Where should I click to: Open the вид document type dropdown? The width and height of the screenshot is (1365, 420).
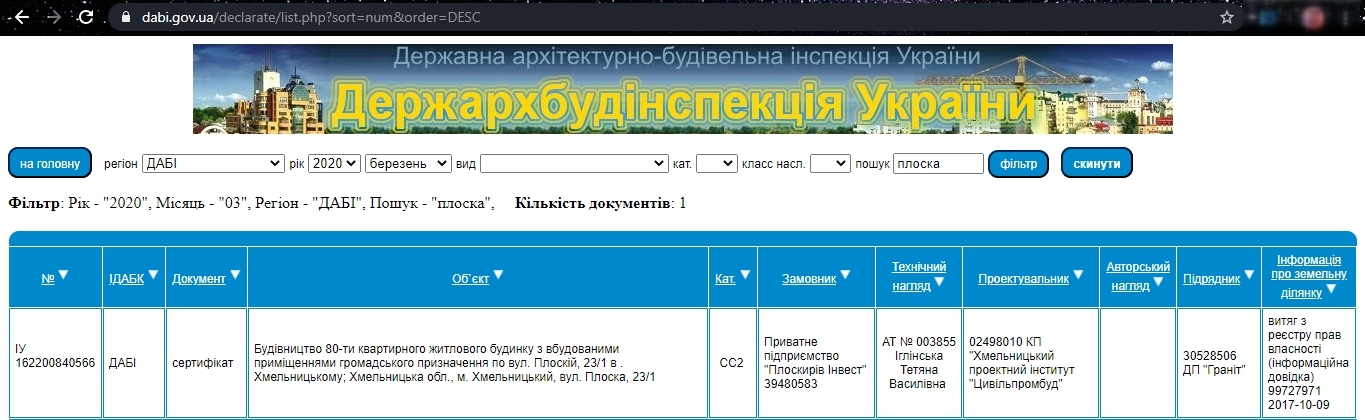point(574,163)
